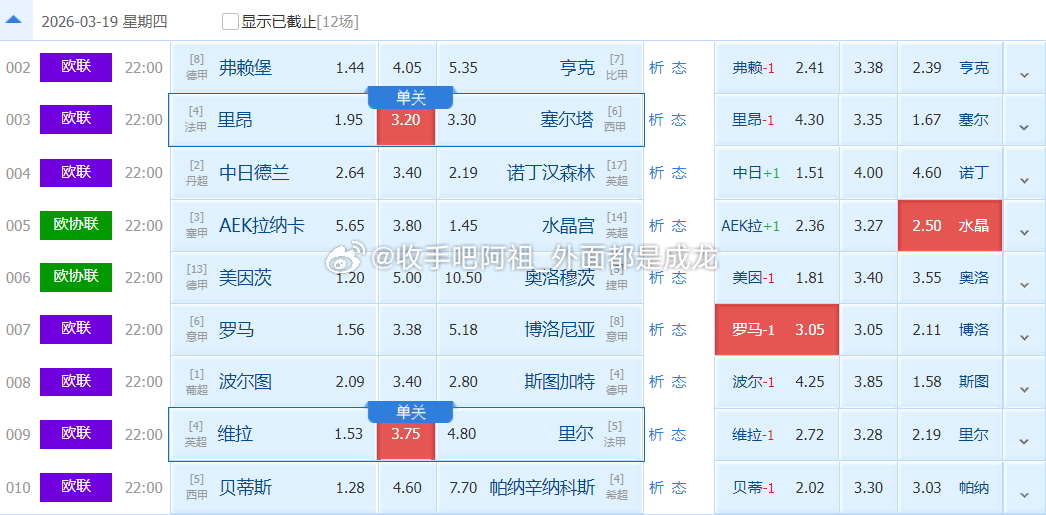Open 析 analysis for 里昂 match
The image size is (1046, 515).
(656, 120)
